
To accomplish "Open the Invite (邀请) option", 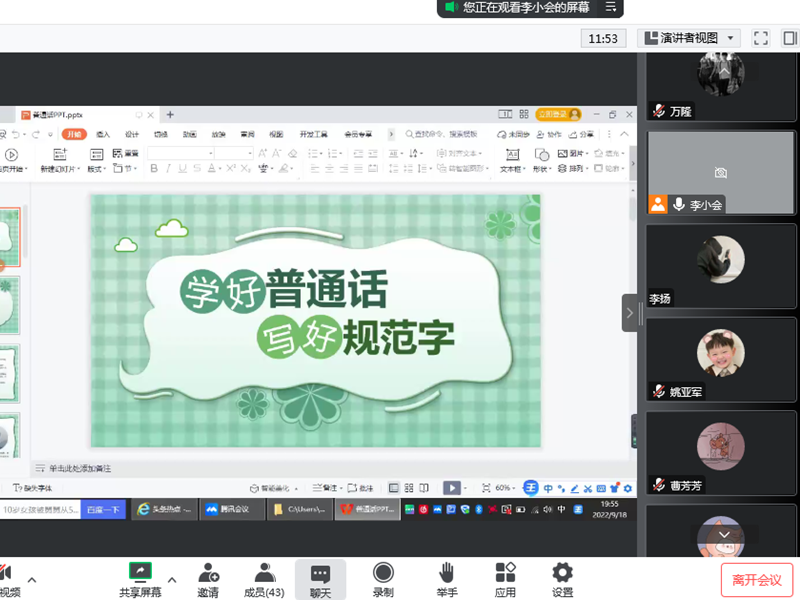I will pyautogui.click(x=208, y=579).
